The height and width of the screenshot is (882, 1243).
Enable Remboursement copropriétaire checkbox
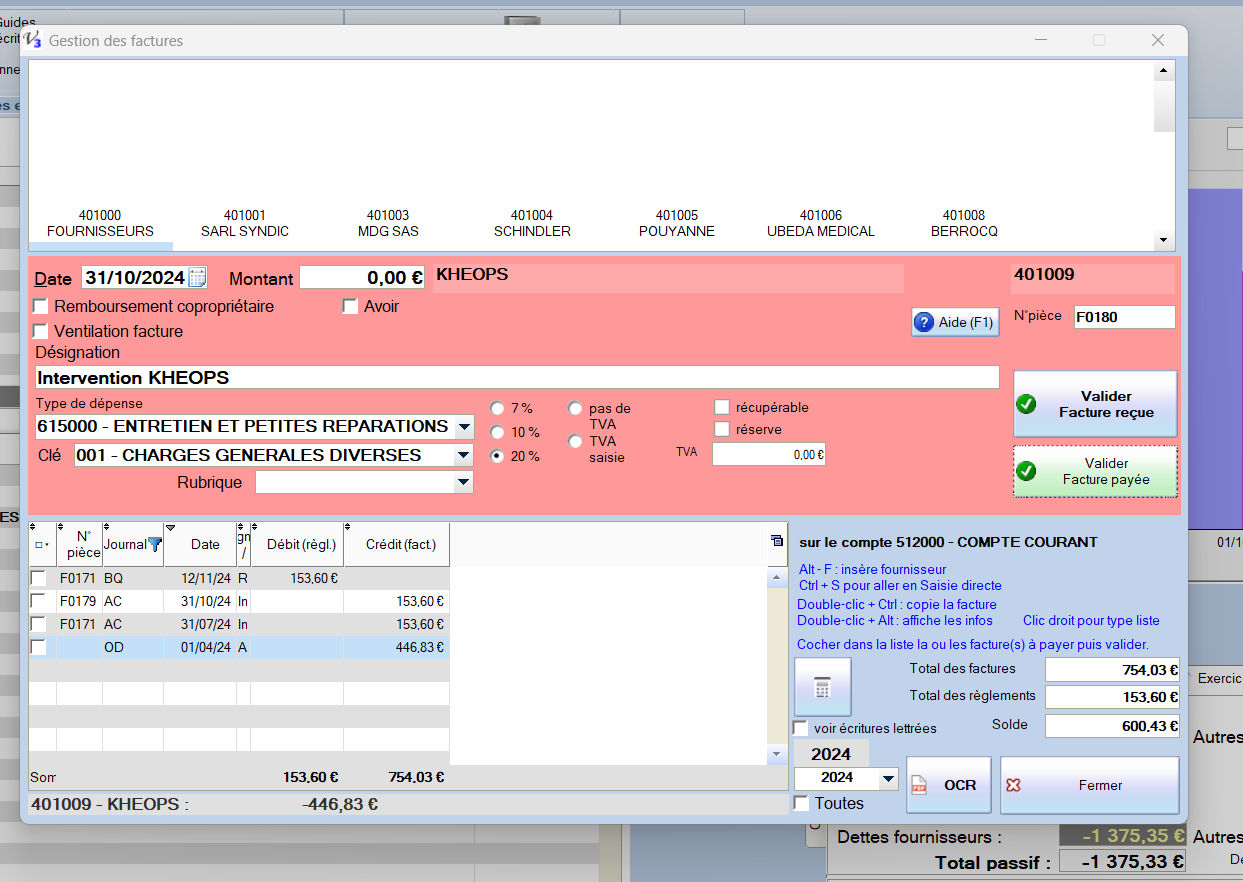tap(41, 306)
